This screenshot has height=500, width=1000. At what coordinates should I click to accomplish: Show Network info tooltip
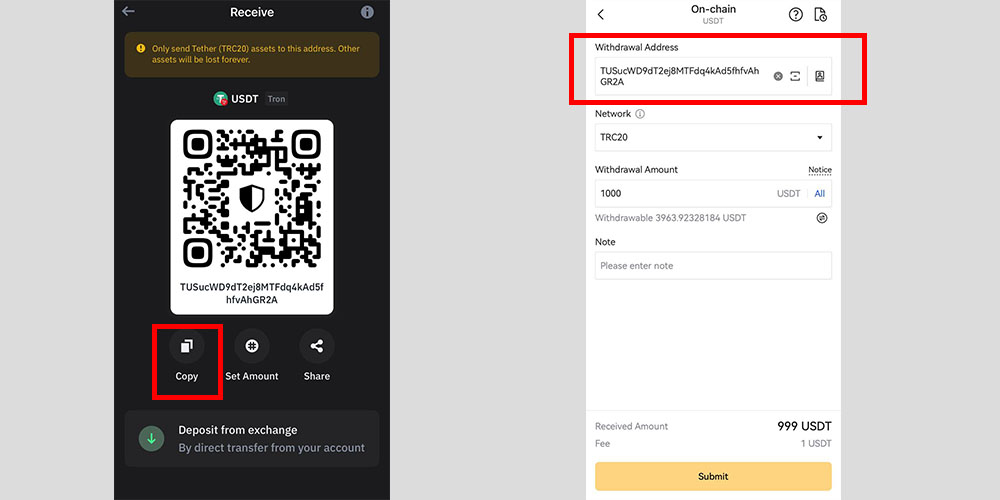click(640, 114)
